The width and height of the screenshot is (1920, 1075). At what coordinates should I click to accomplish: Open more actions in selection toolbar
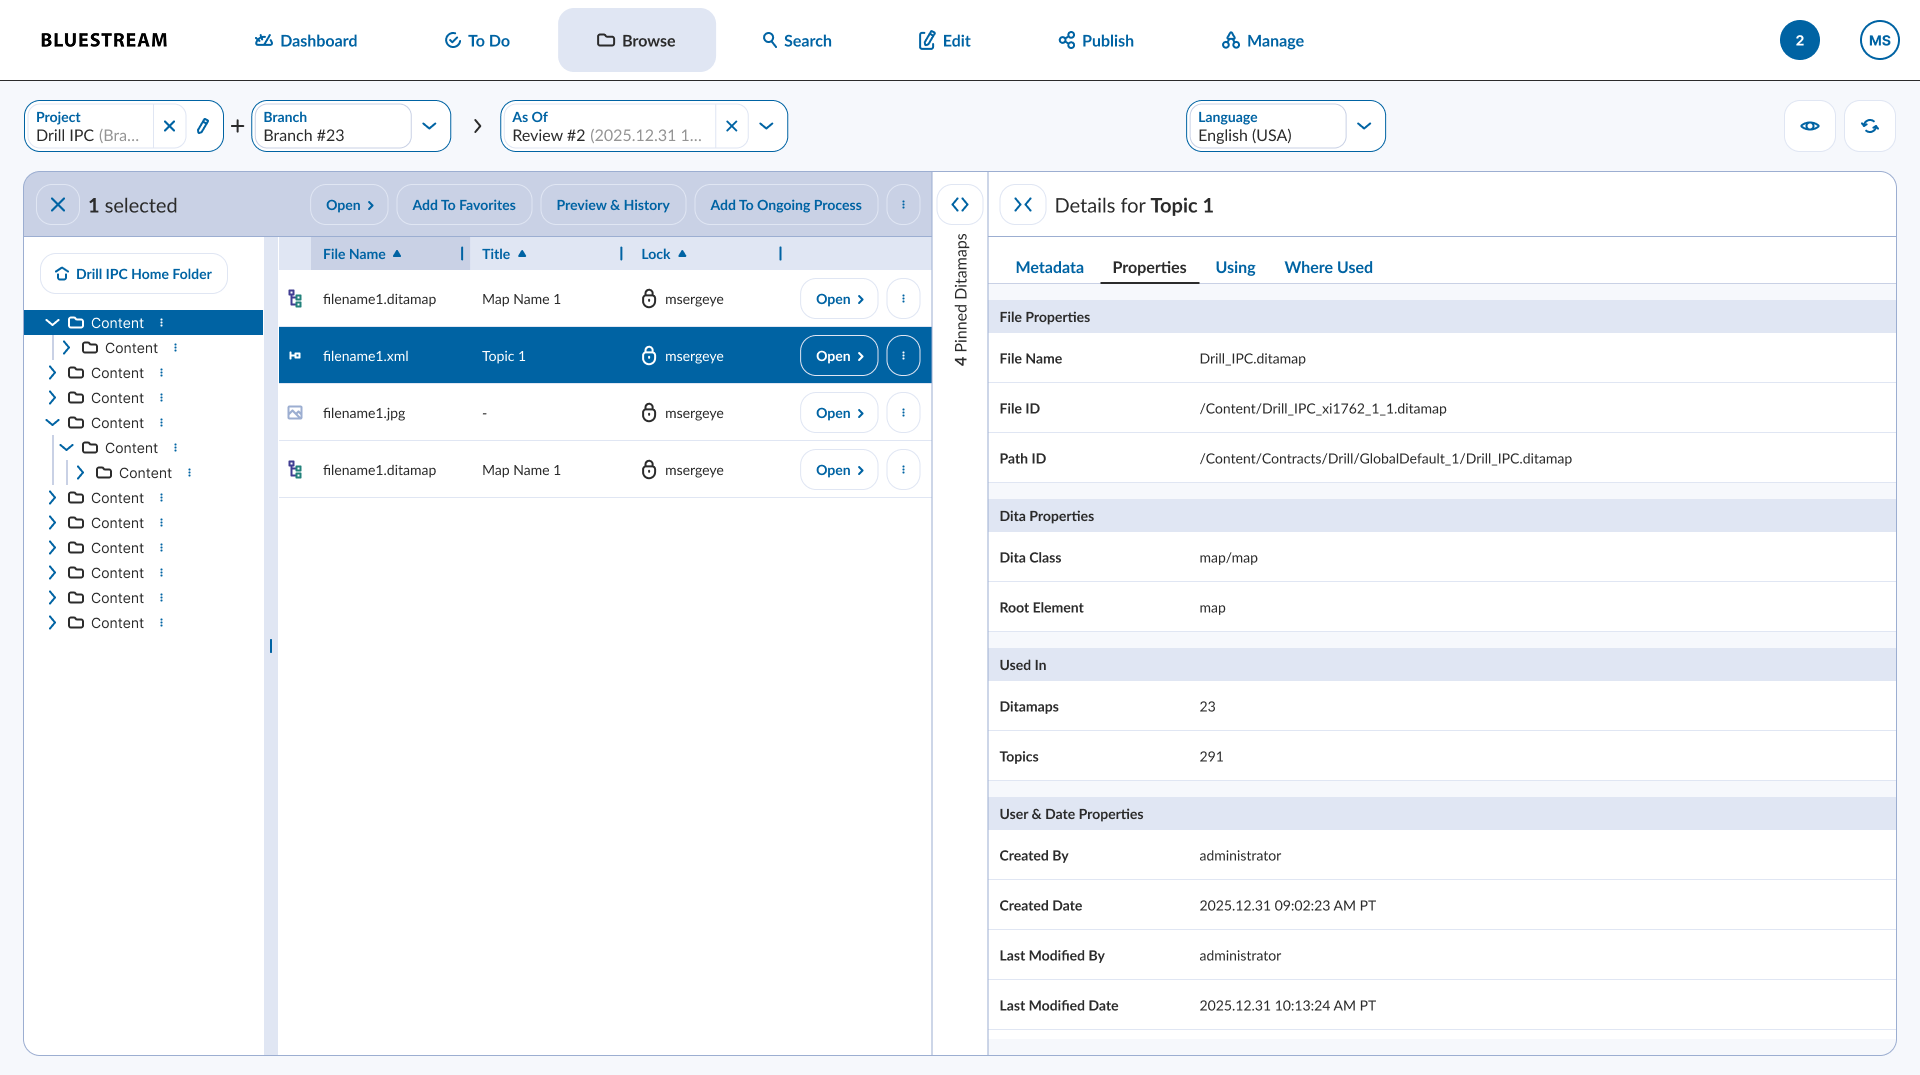pyautogui.click(x=903, y=205)
